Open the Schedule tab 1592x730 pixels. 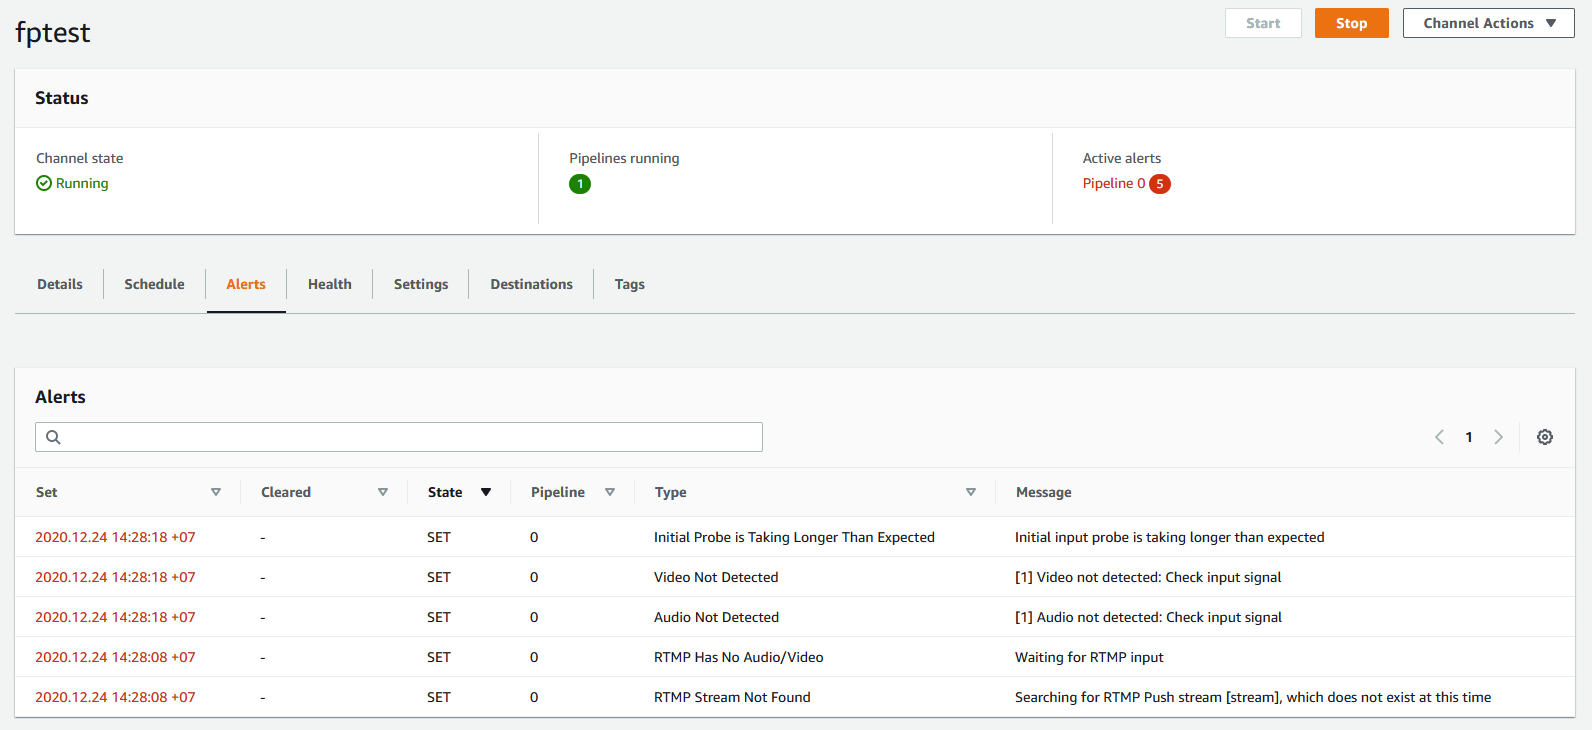click(x=154, y=284)
